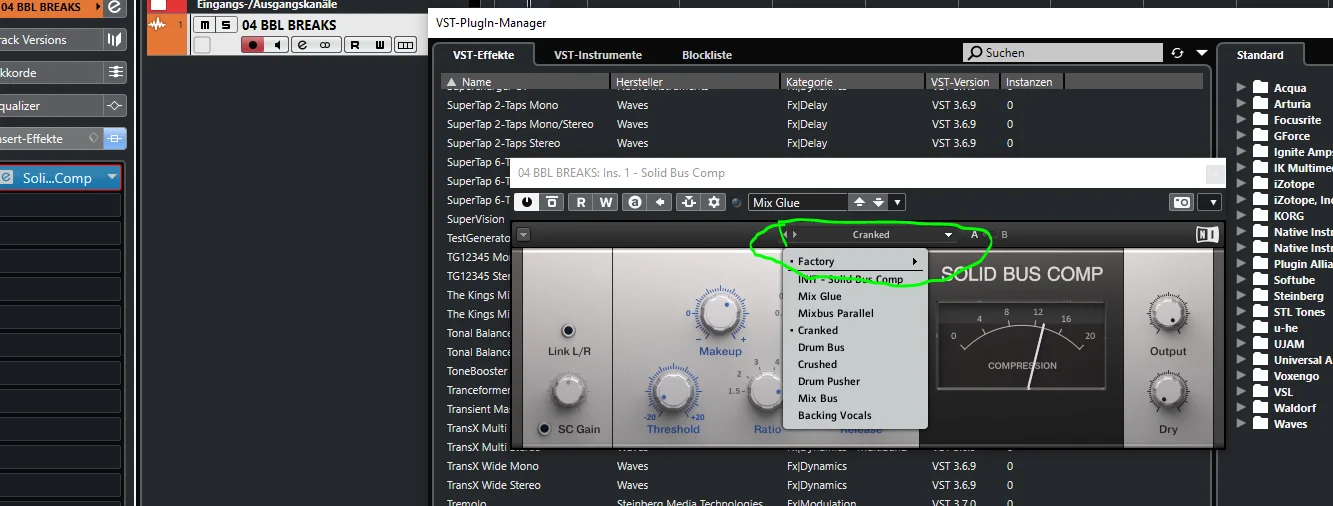The width and height of the screenshot is (1333, 506).
Task: Click the bypass icon next to the power button
Action: click(551, 202)
